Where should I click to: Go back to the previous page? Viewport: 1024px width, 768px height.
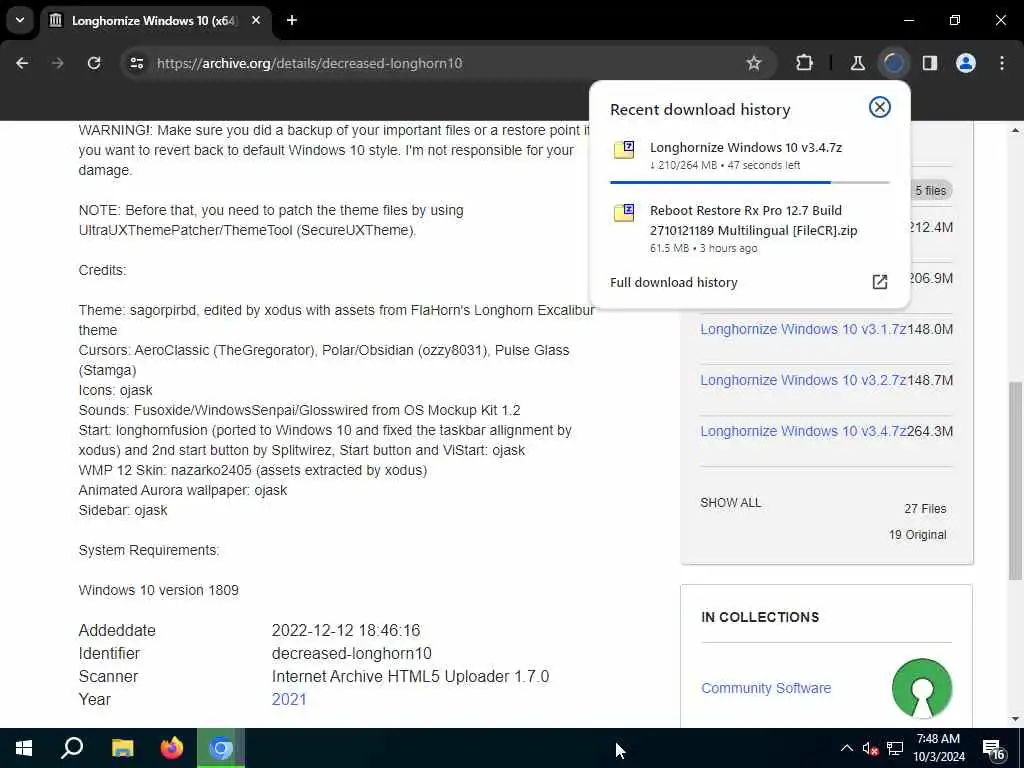(x=22, y=63)
